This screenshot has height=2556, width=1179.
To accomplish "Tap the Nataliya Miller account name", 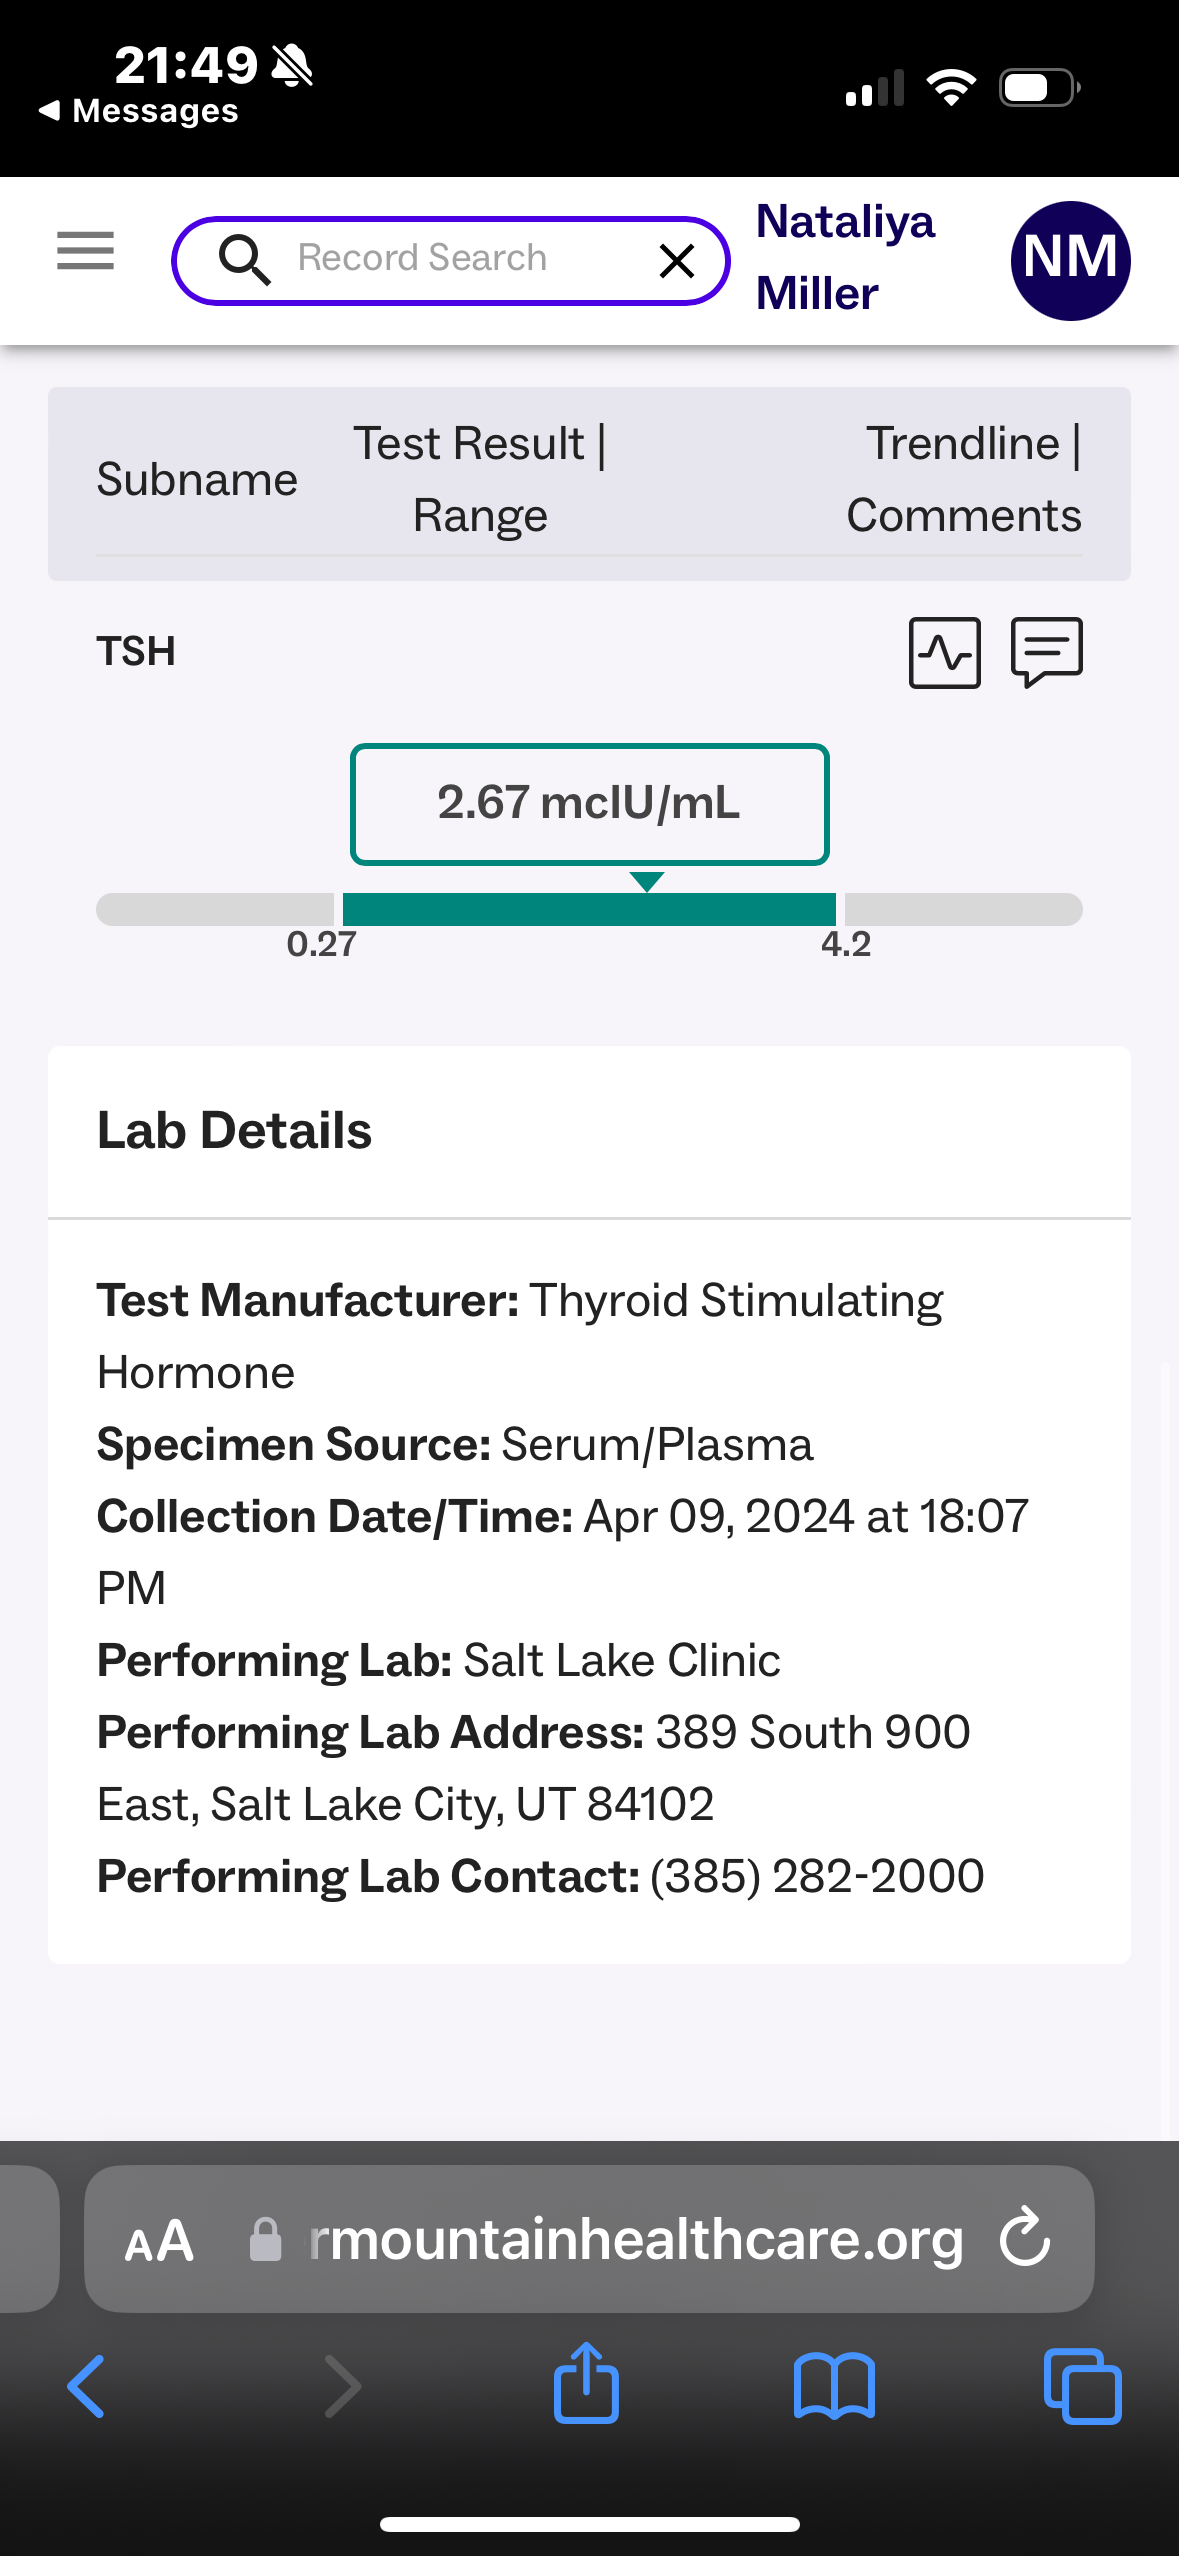I will (x=845, y=257).
